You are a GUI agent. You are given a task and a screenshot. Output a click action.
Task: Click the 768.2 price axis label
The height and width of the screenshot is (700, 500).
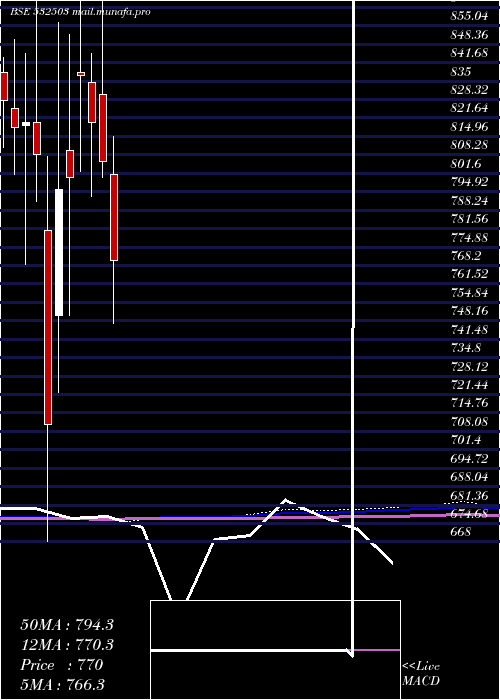click(x=466, y=256)
